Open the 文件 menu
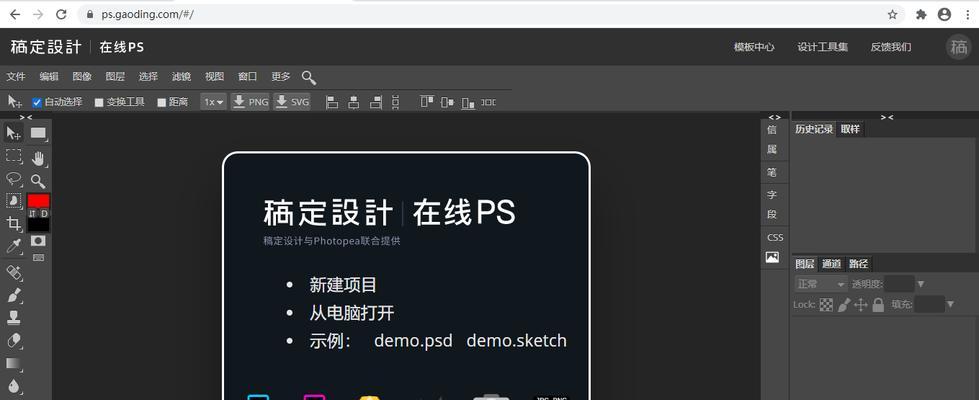979x400 pixels. tap(16, 77)
